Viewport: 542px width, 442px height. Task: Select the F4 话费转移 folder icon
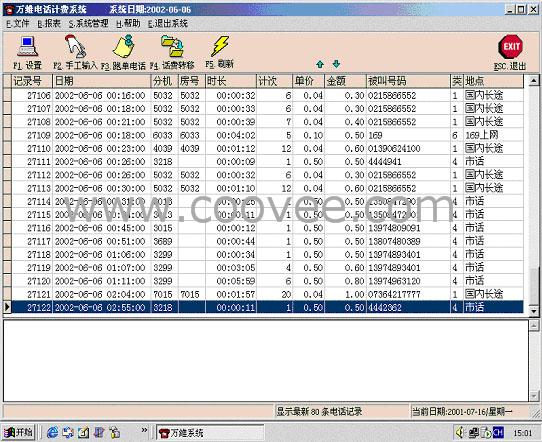click(x=172, y=46)
